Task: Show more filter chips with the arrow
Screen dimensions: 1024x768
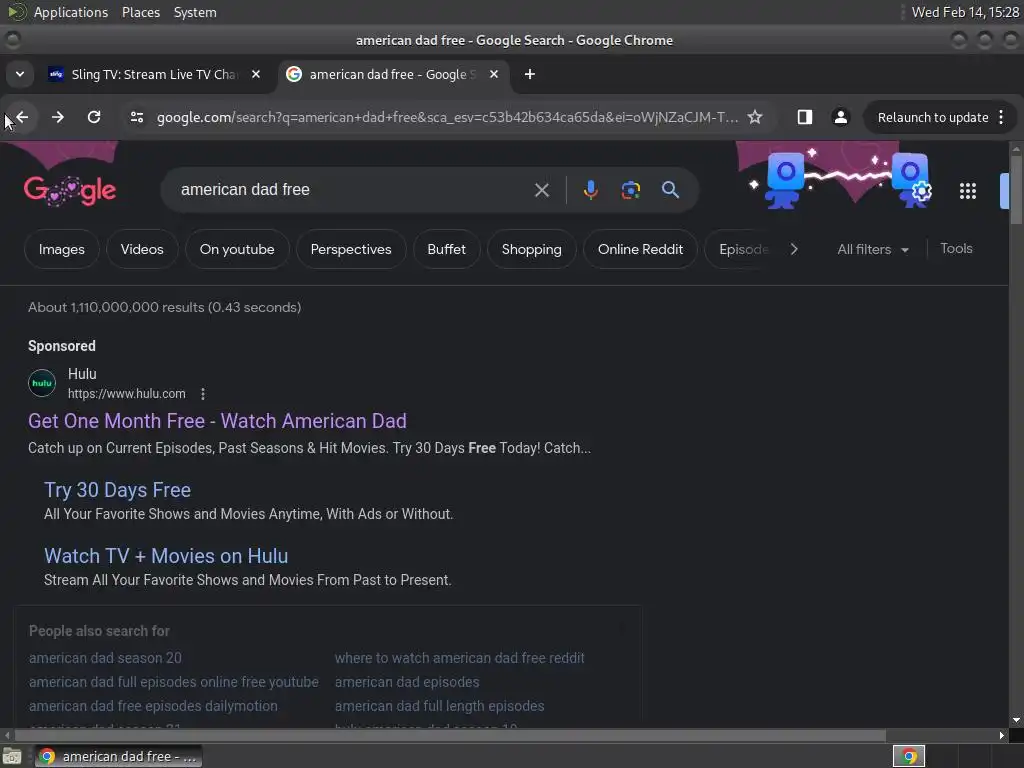Action: (x=794, y=249)
